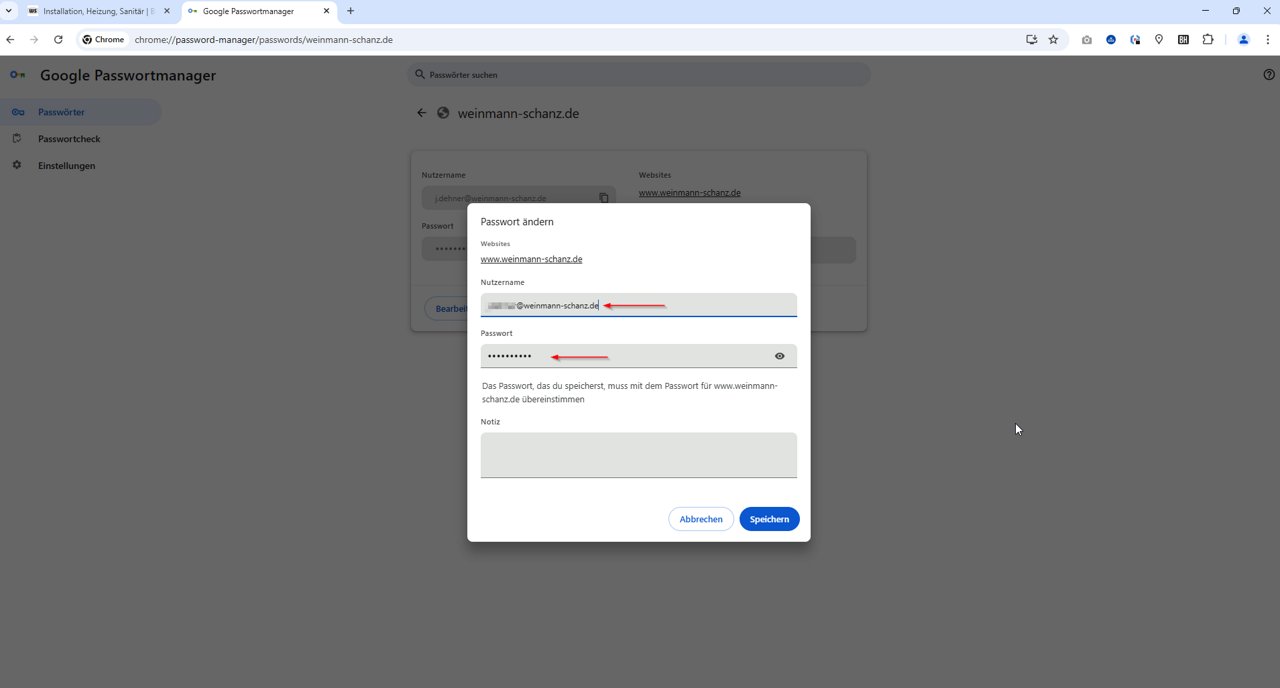Screen dimensions: 1280x688
Task: Show password with the eye icon
Action: point(779,356)
